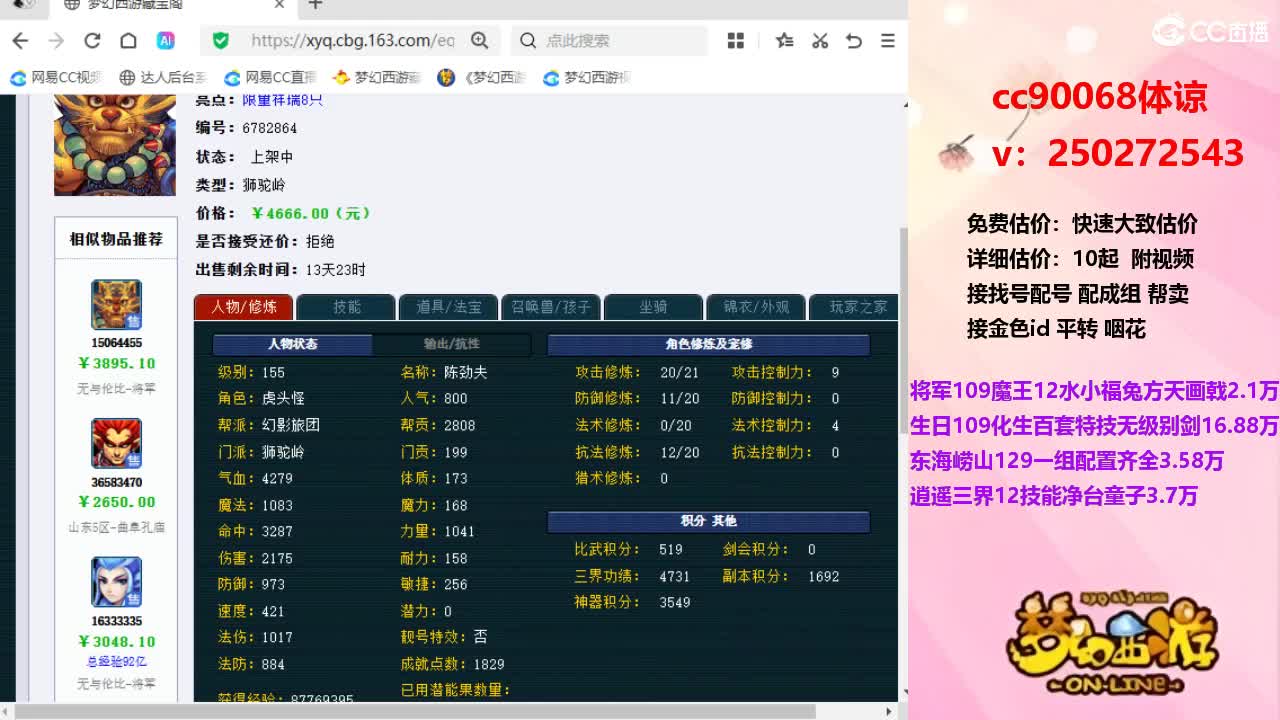Click the 相似物品推荐 heading
This screenshot has width=1280, height=720.
(116, 239)
